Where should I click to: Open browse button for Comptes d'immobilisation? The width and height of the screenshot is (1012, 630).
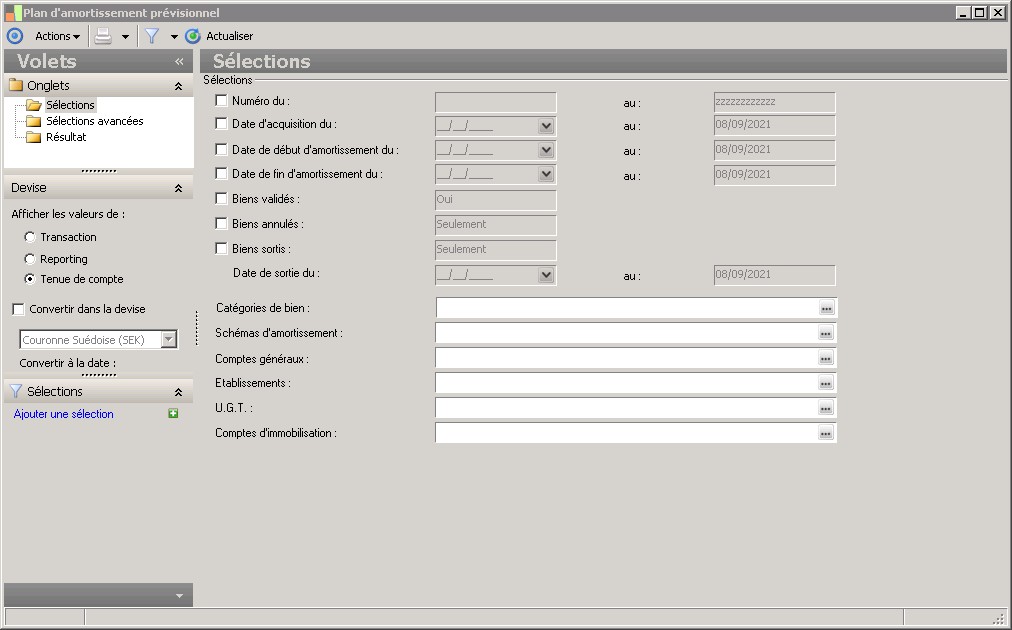(x=826, y=433)
